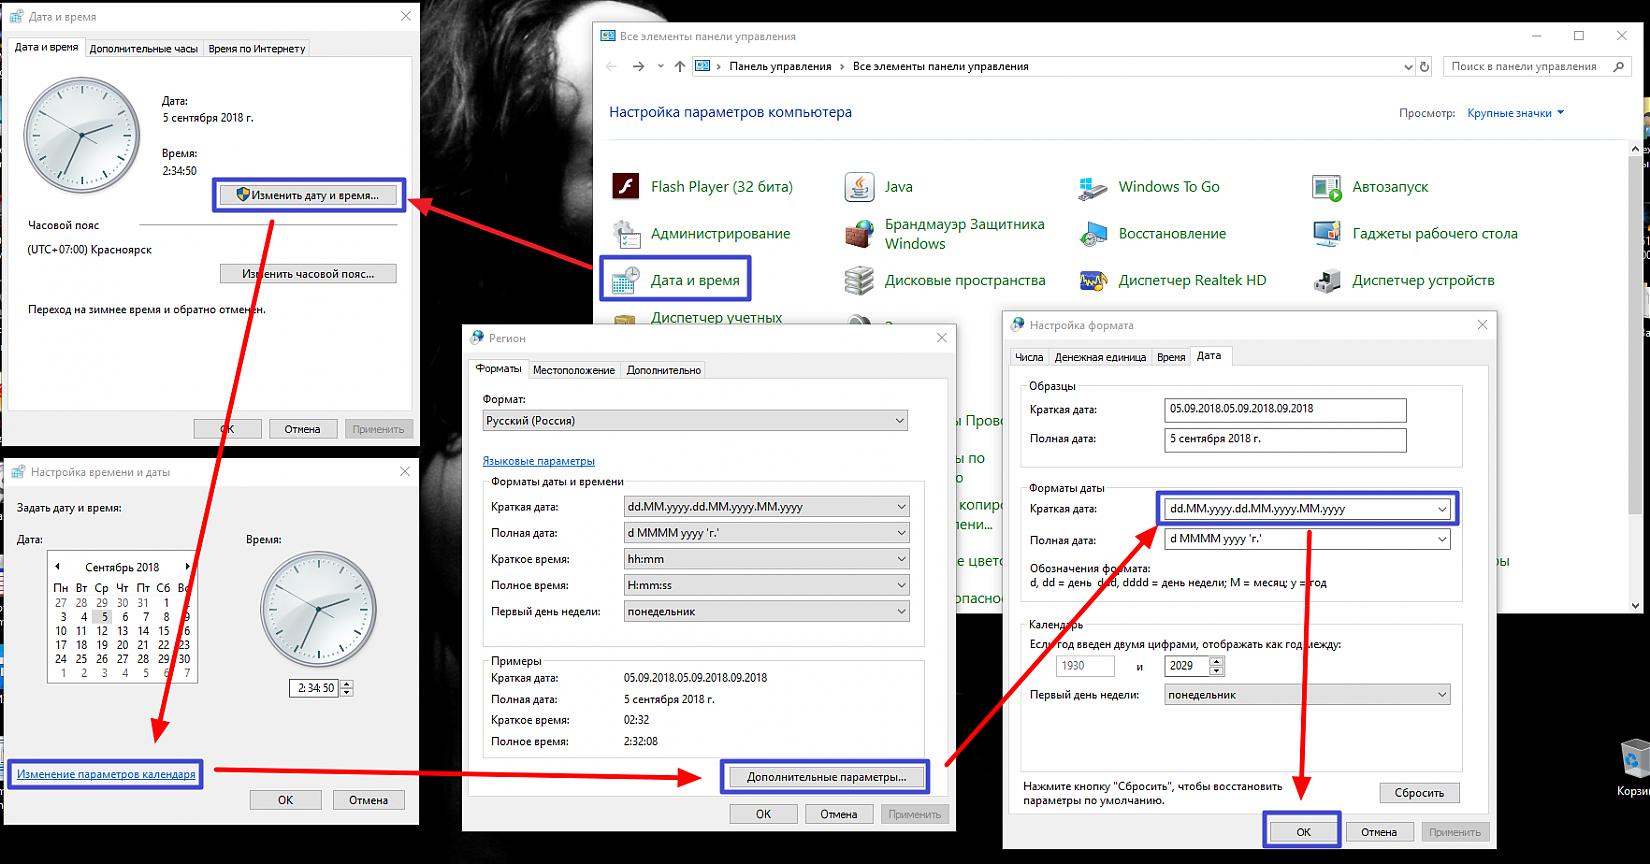Click Отмена in Дата и время dialog
The width and height of the screenshot is (1650, 864).
coord(302,429)
